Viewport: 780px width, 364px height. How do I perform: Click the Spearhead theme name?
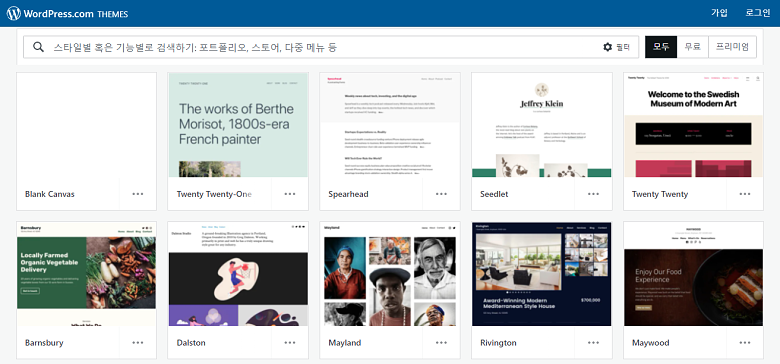(348, 194)
